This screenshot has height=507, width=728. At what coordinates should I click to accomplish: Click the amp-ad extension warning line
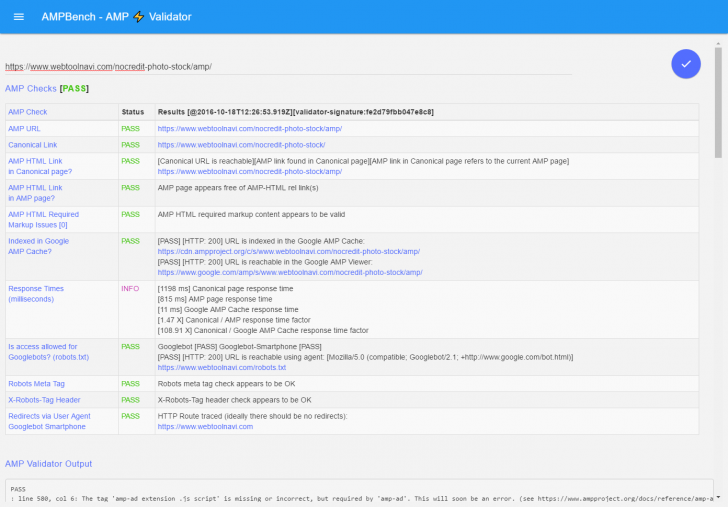[362, 499]
